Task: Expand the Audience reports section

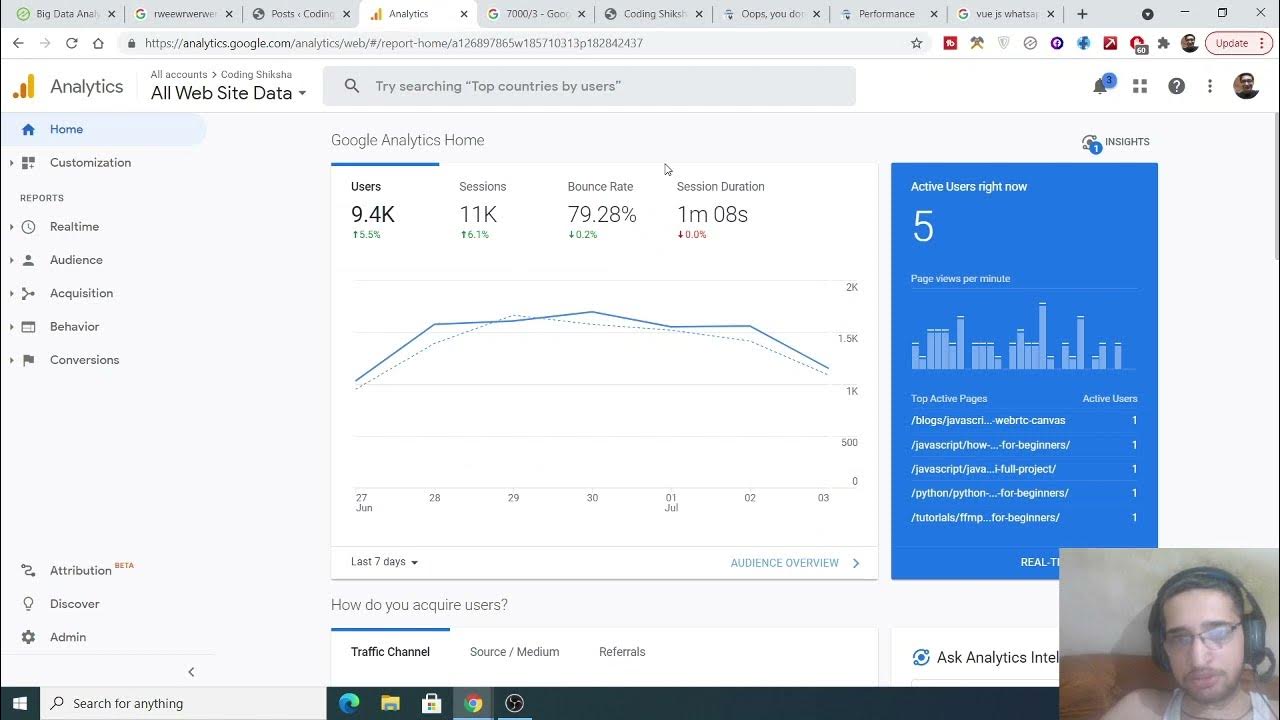Action: [x=76, y=260]
